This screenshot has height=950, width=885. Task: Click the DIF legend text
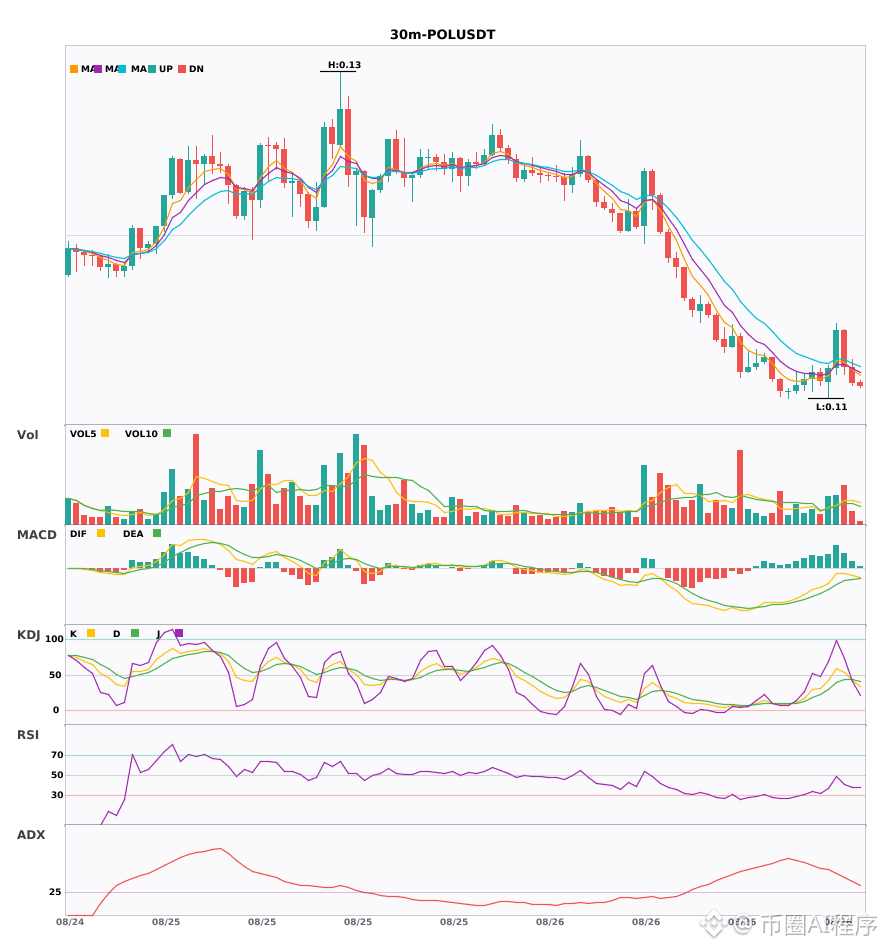tap(78, 534)
